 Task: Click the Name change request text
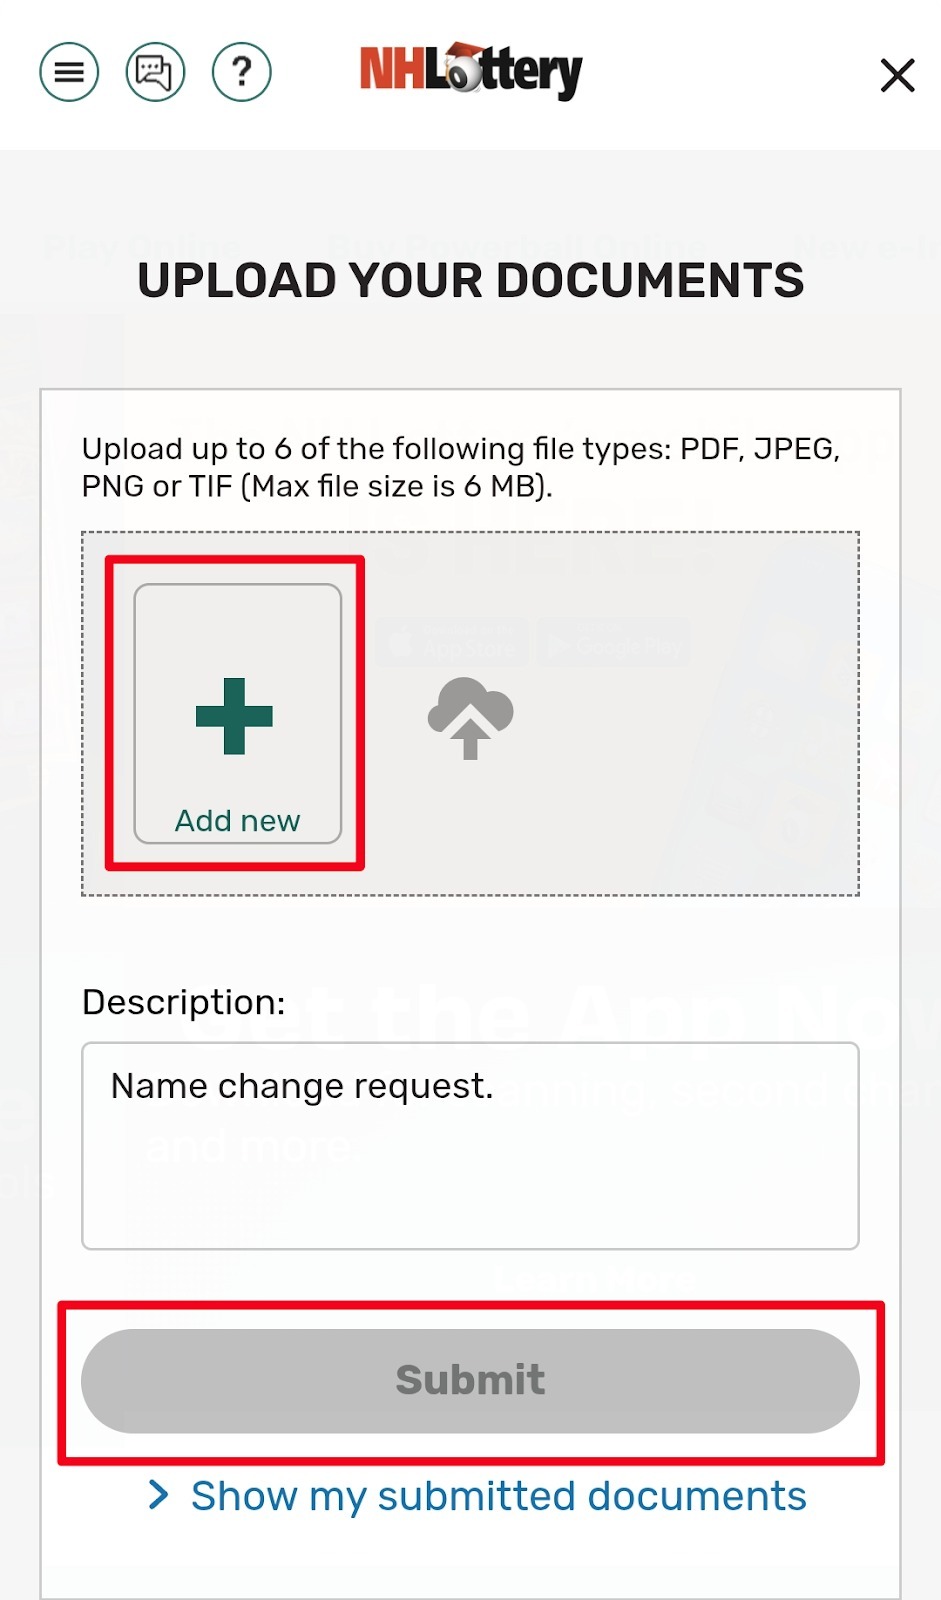(x=302, y=1086)
